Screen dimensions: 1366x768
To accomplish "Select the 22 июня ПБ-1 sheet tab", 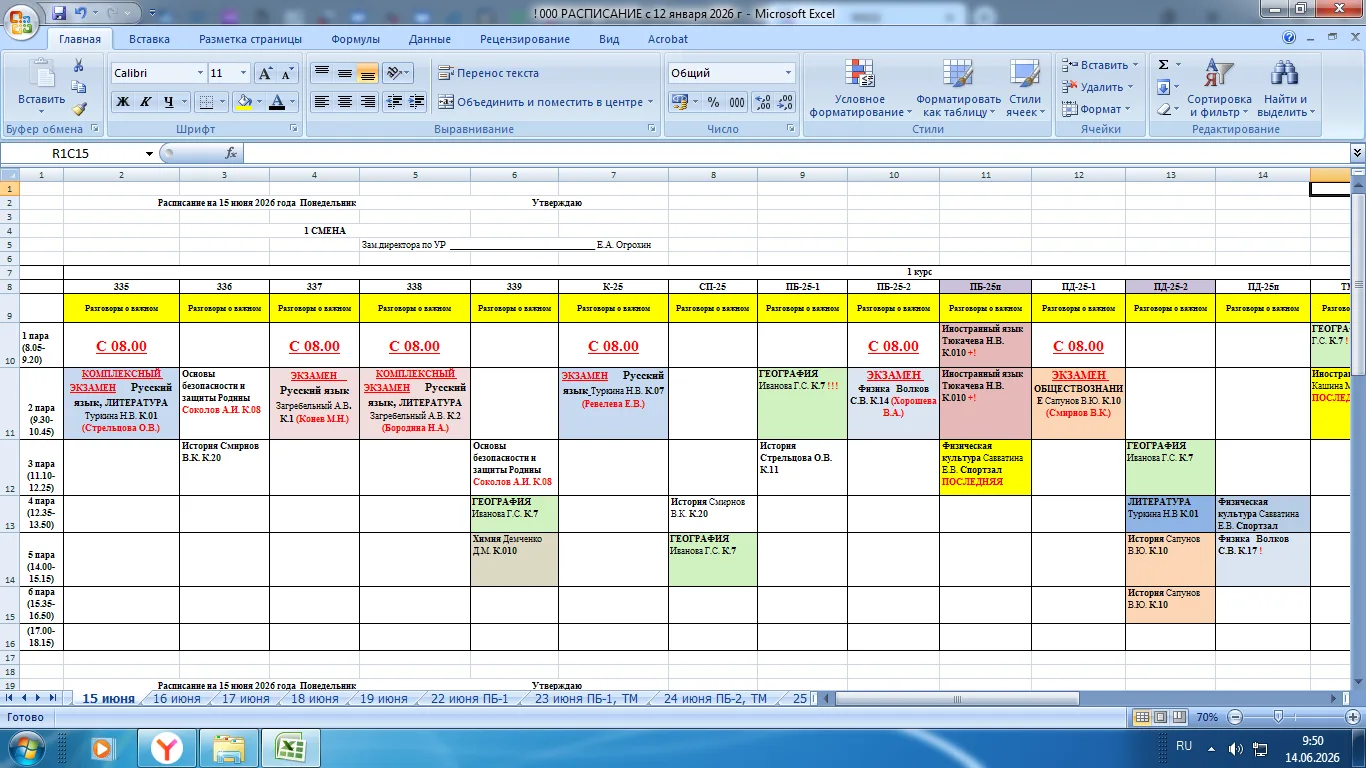I will [x=470, y=699].
